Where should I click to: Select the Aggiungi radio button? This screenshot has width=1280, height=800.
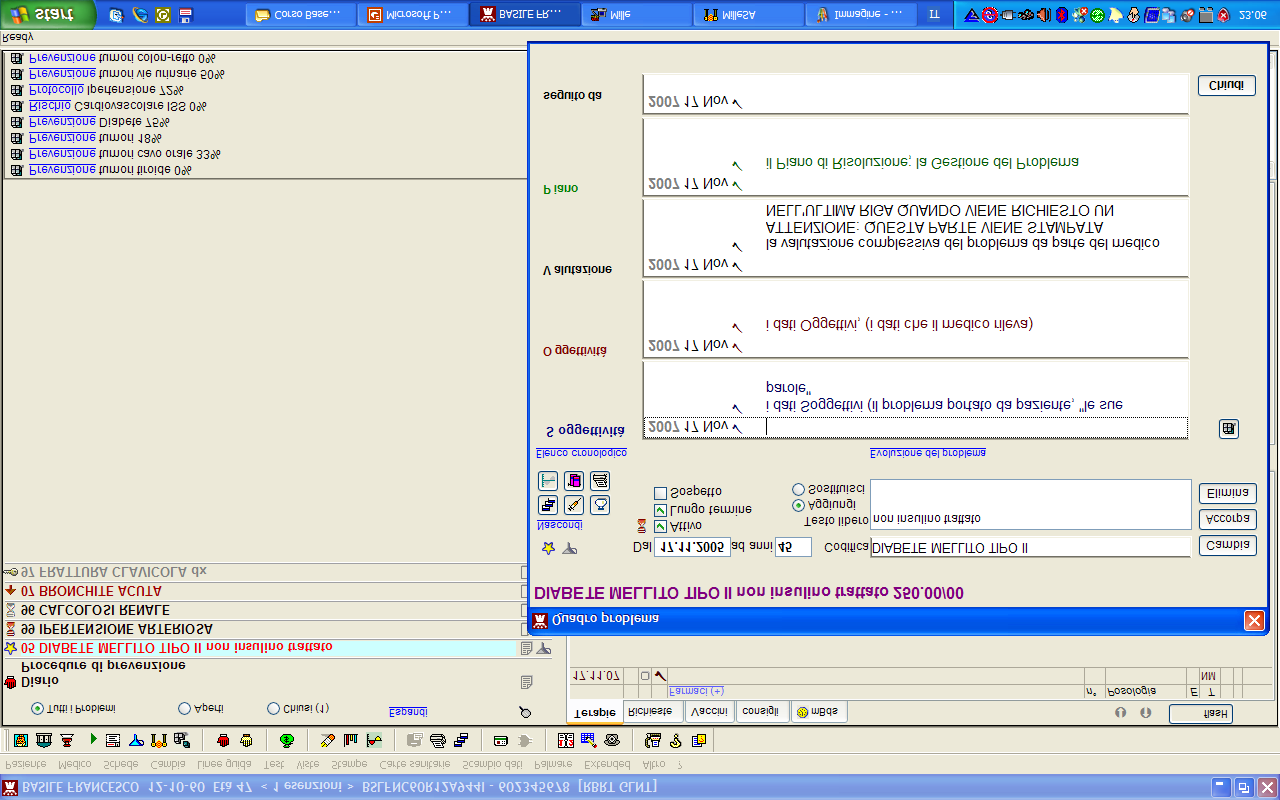click(x=798, y=506)
